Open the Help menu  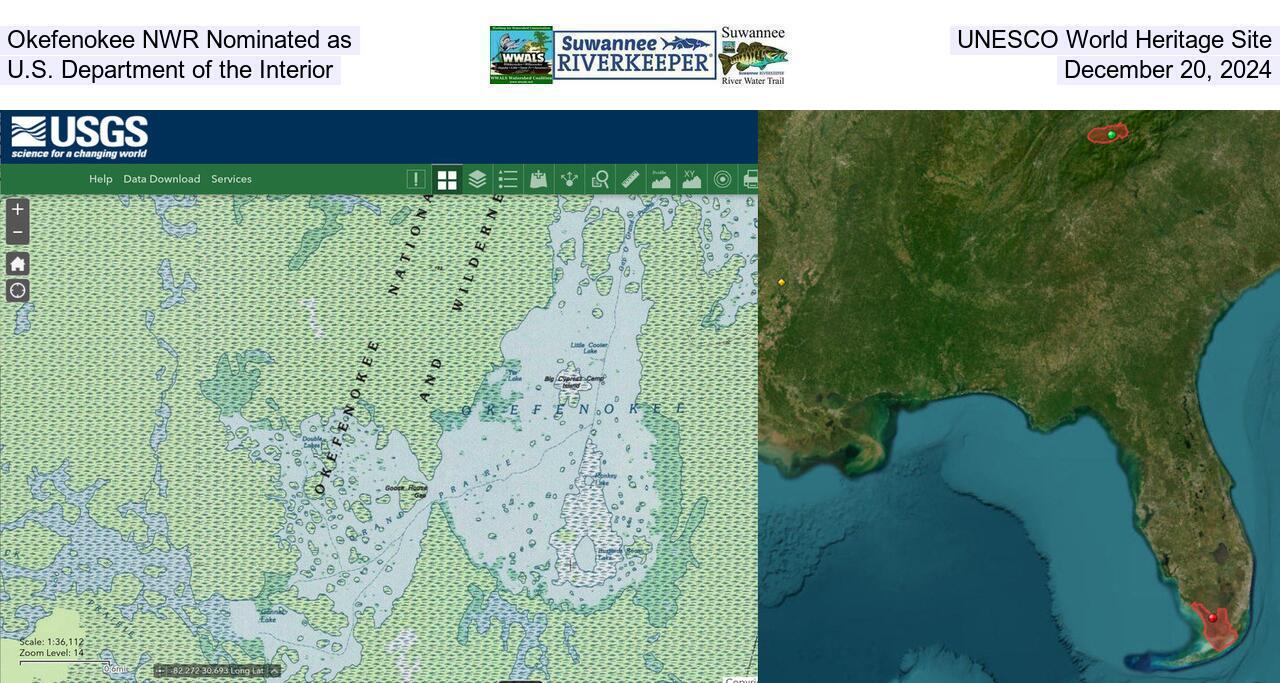[x=101, y=179]
